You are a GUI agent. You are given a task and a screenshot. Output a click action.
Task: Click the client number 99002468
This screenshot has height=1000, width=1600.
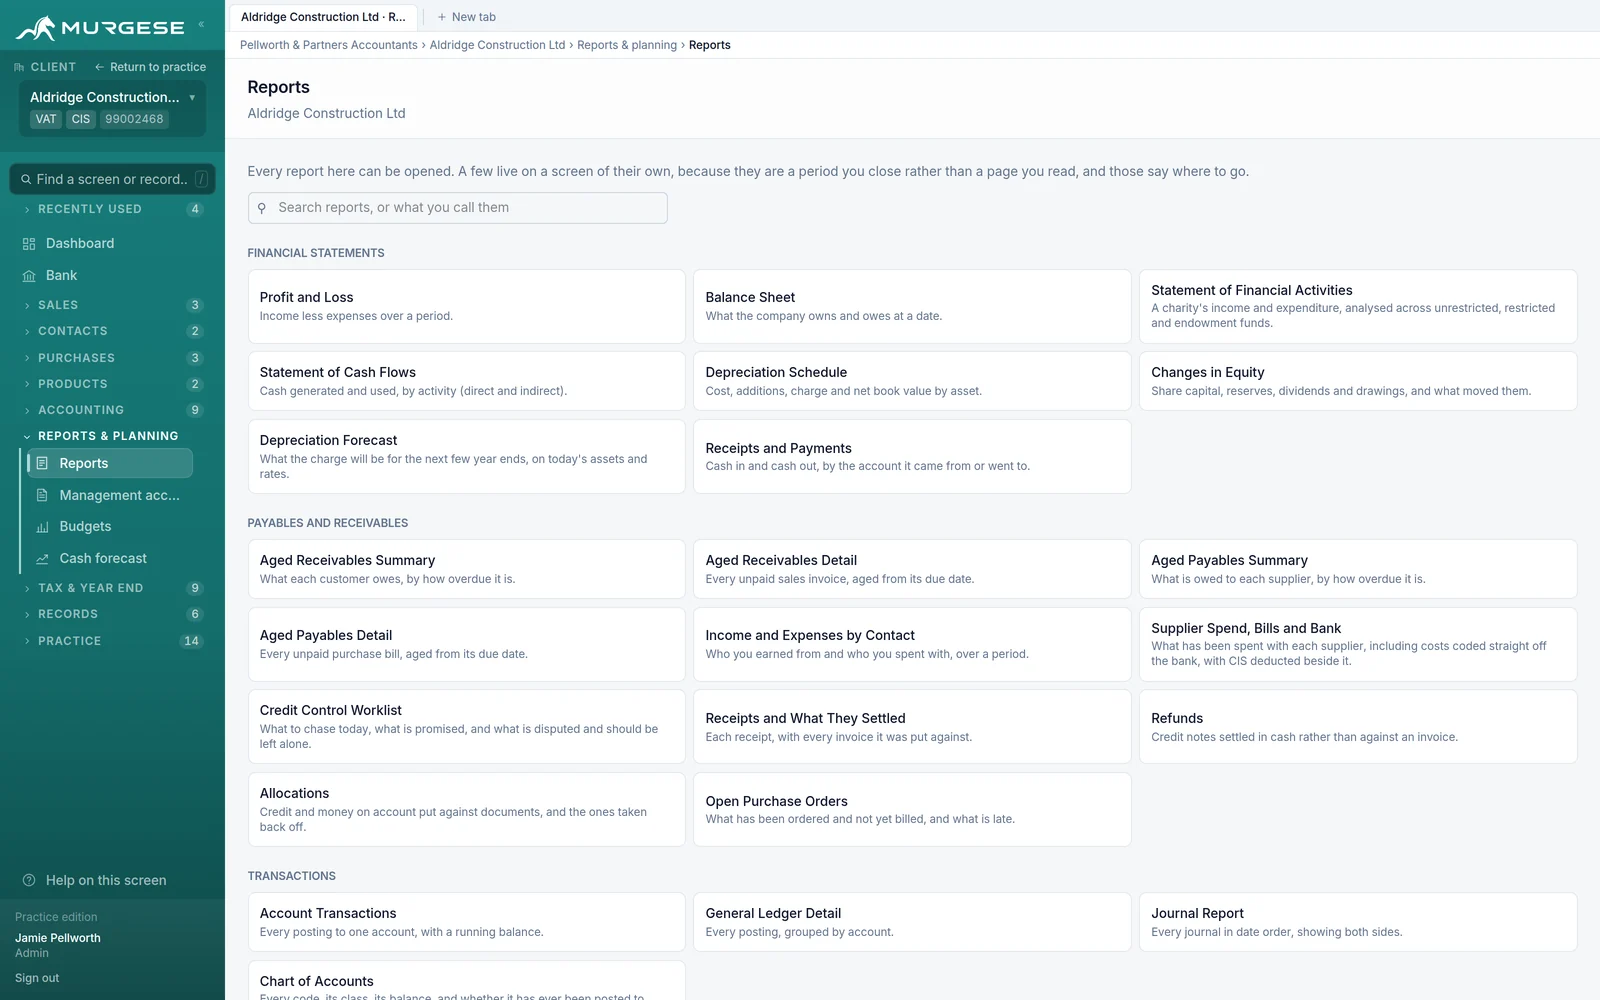click(x=134, y=119)
